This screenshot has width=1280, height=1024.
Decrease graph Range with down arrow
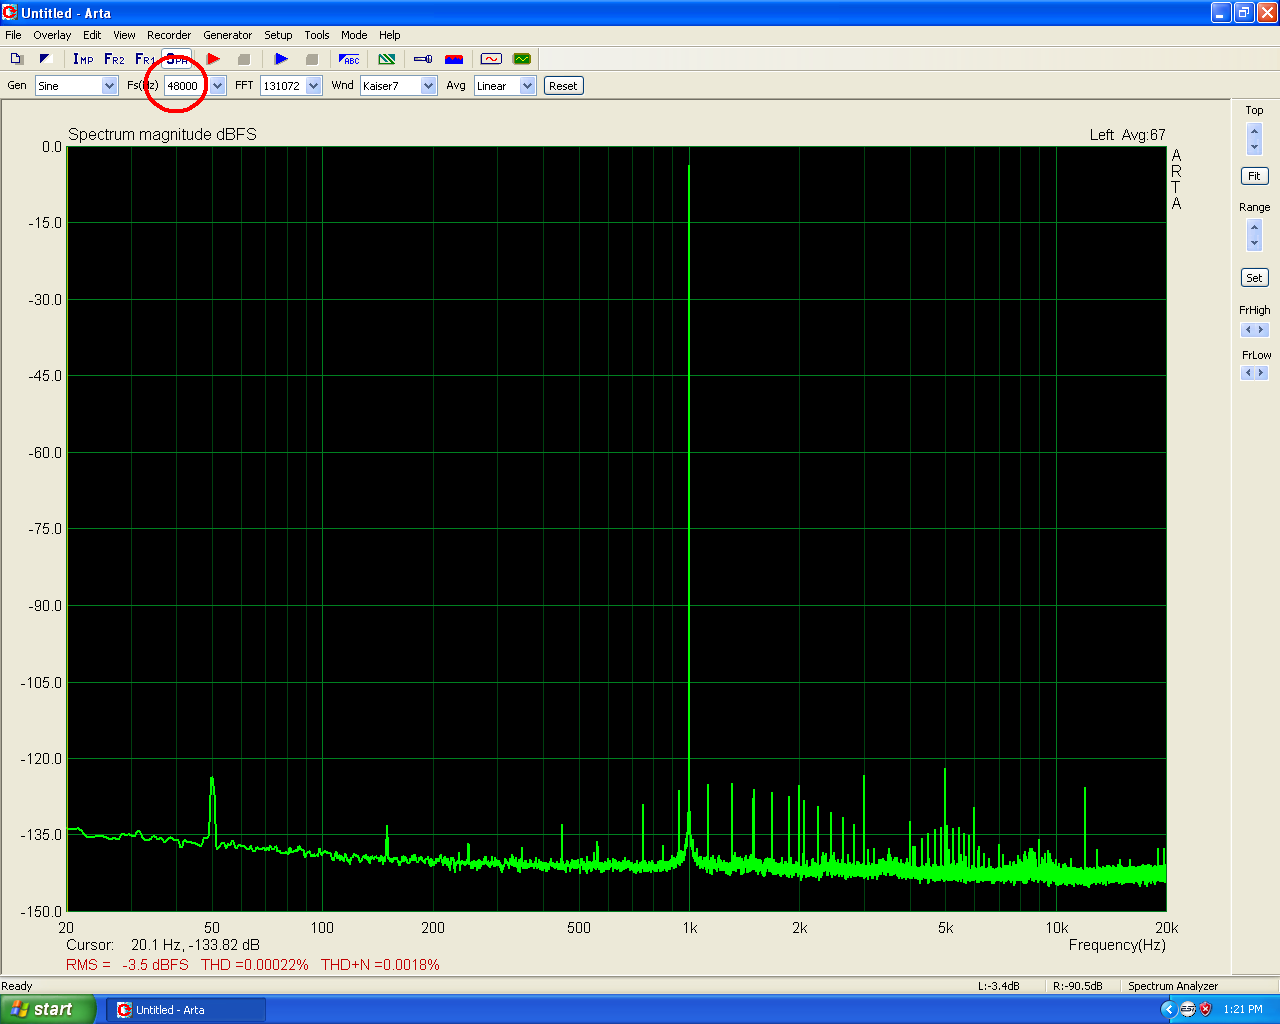[x=1255, y=243]
